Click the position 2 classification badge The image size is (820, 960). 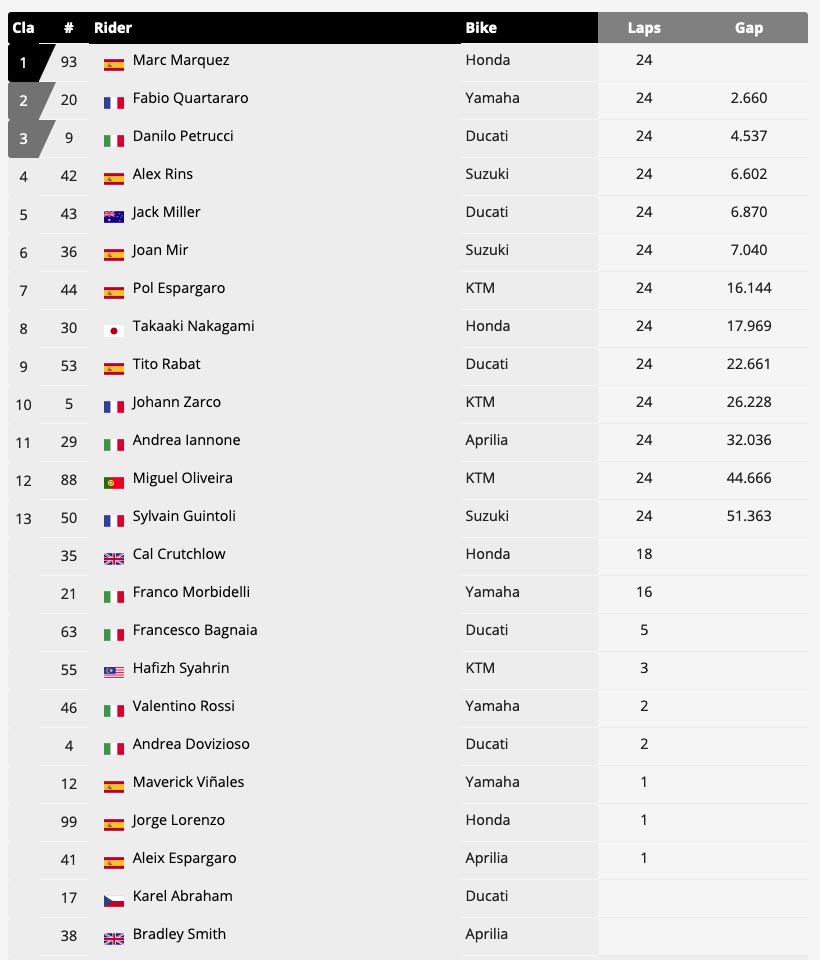pyautogui.click(x=28, y=100)
